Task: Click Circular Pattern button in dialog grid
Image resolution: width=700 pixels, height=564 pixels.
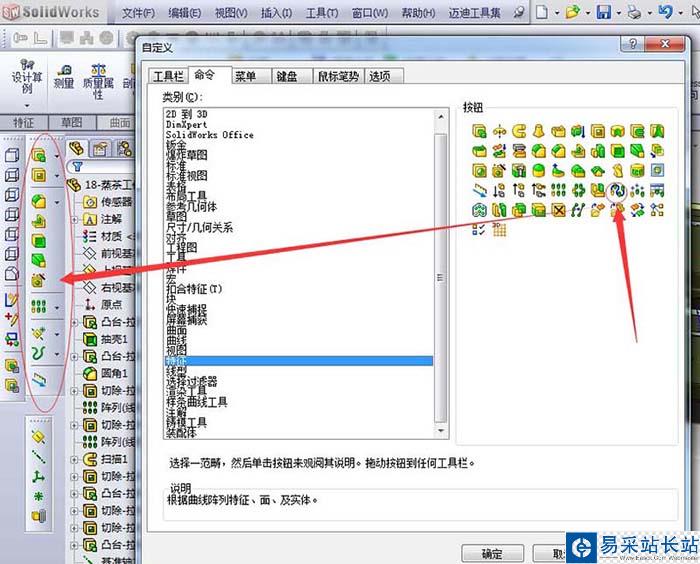Action: tap(578, 191)
